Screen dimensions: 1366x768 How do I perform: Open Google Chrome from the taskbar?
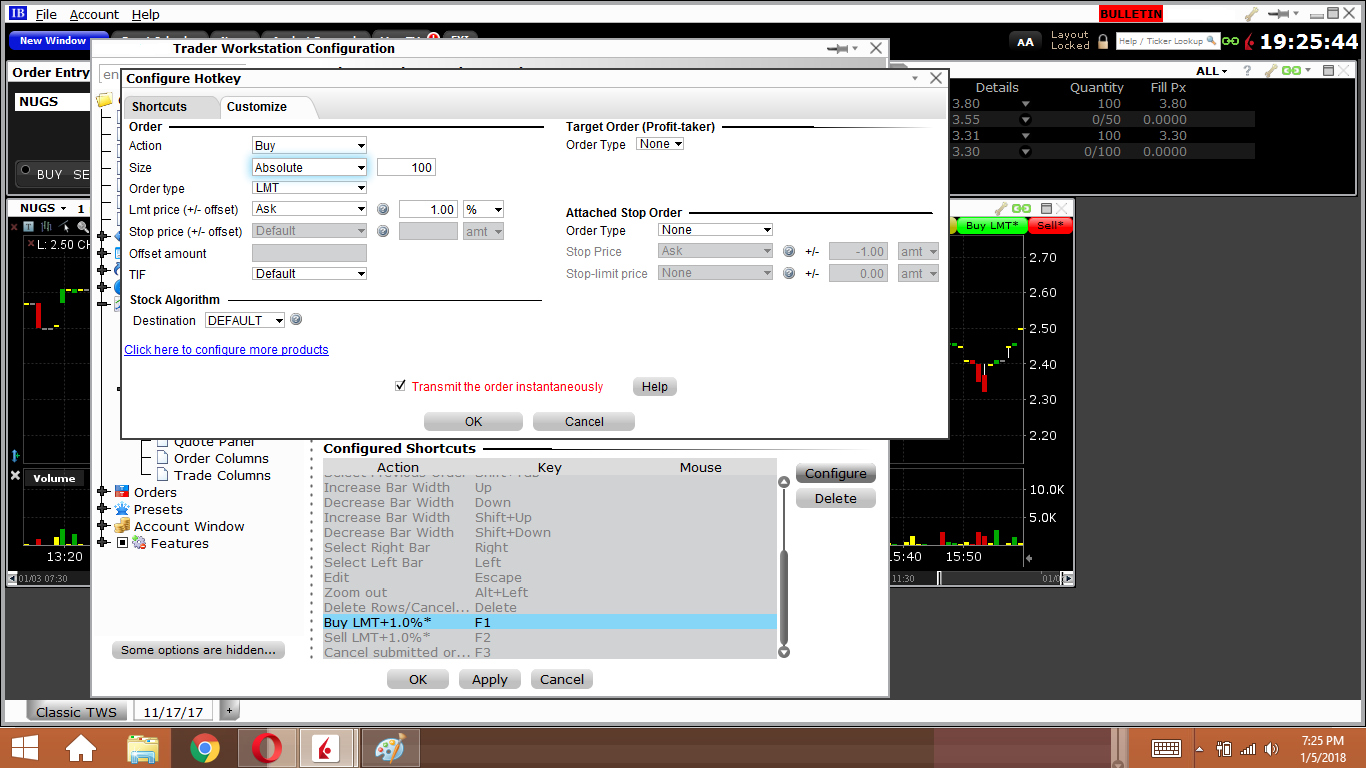click(205, 748)
